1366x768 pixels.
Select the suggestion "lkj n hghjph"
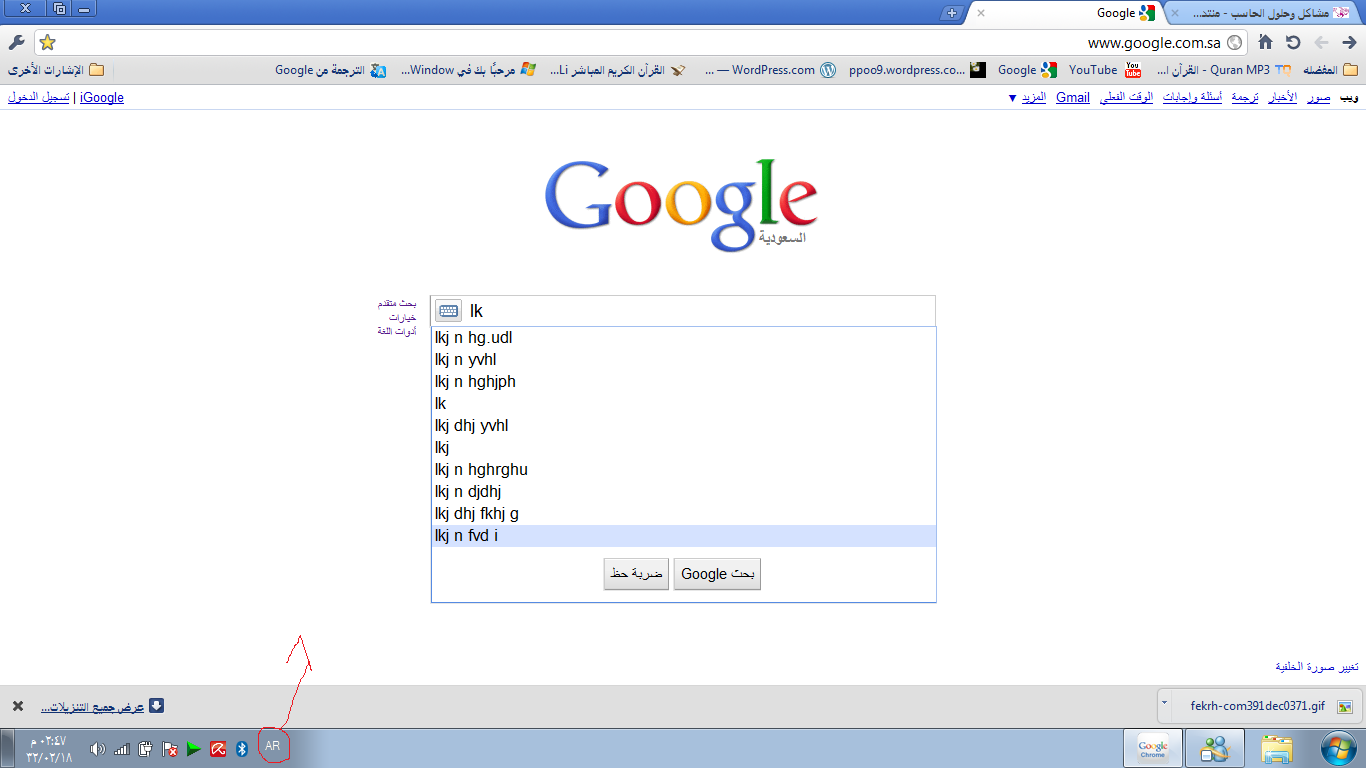click(x=475, y=382)
